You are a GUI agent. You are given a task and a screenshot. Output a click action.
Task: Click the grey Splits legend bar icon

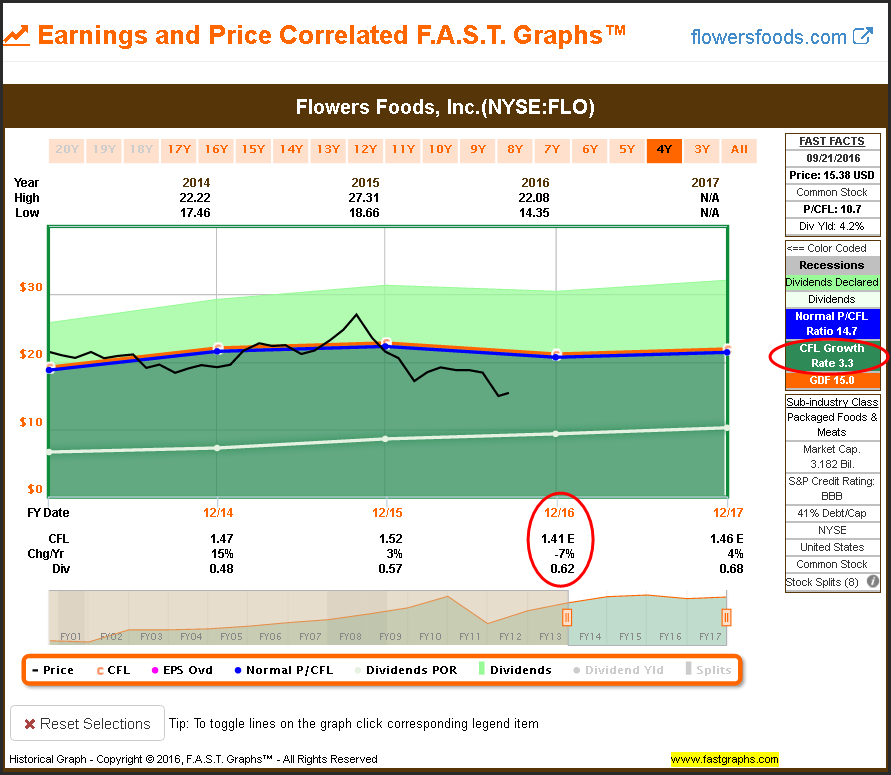(x=688, y=670)
